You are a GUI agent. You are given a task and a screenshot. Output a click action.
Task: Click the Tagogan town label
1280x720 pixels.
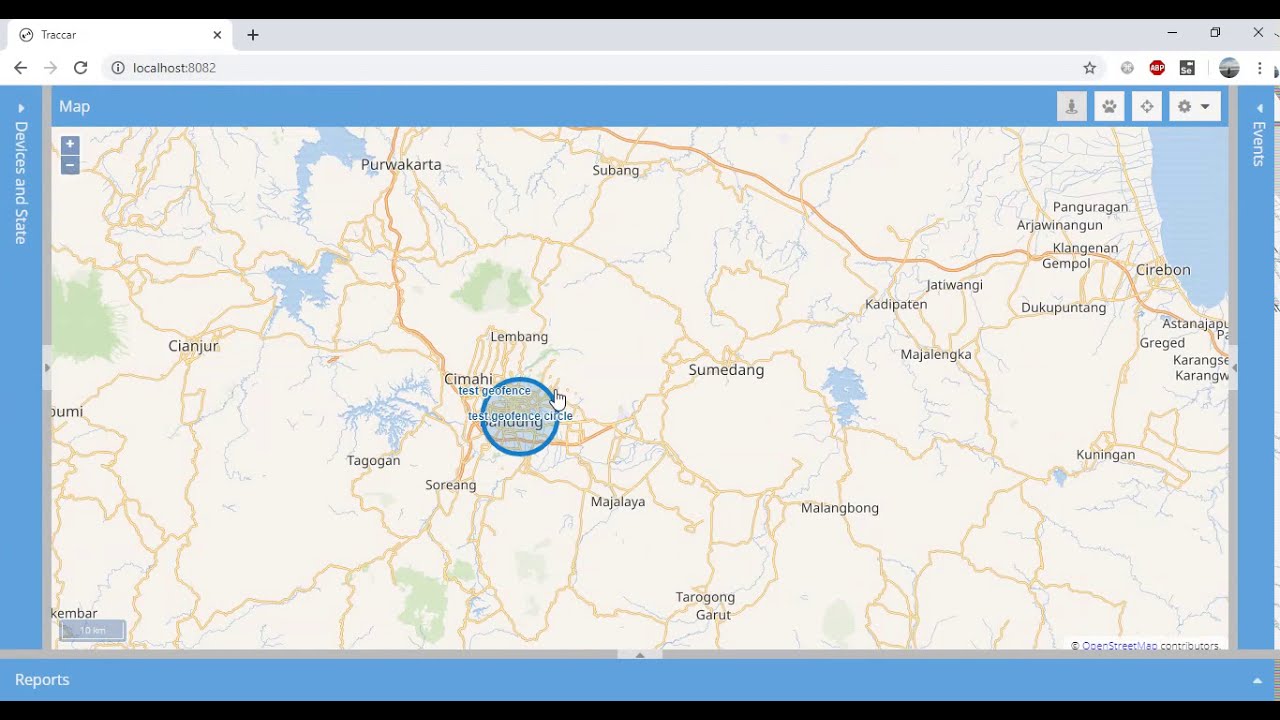373,461
